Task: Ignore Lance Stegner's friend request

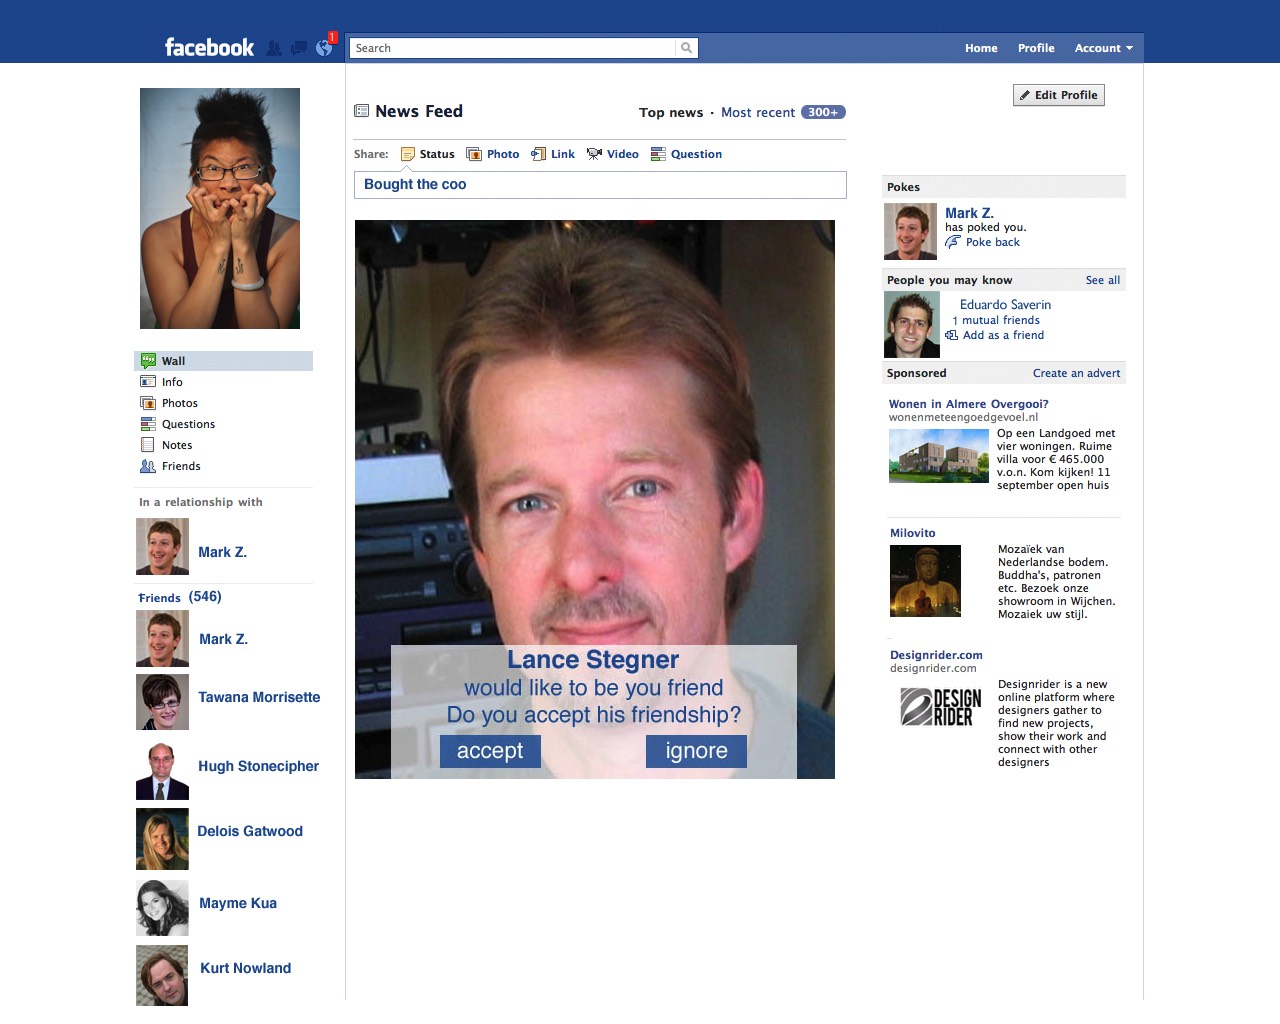Action: click(x=696, y=751)
